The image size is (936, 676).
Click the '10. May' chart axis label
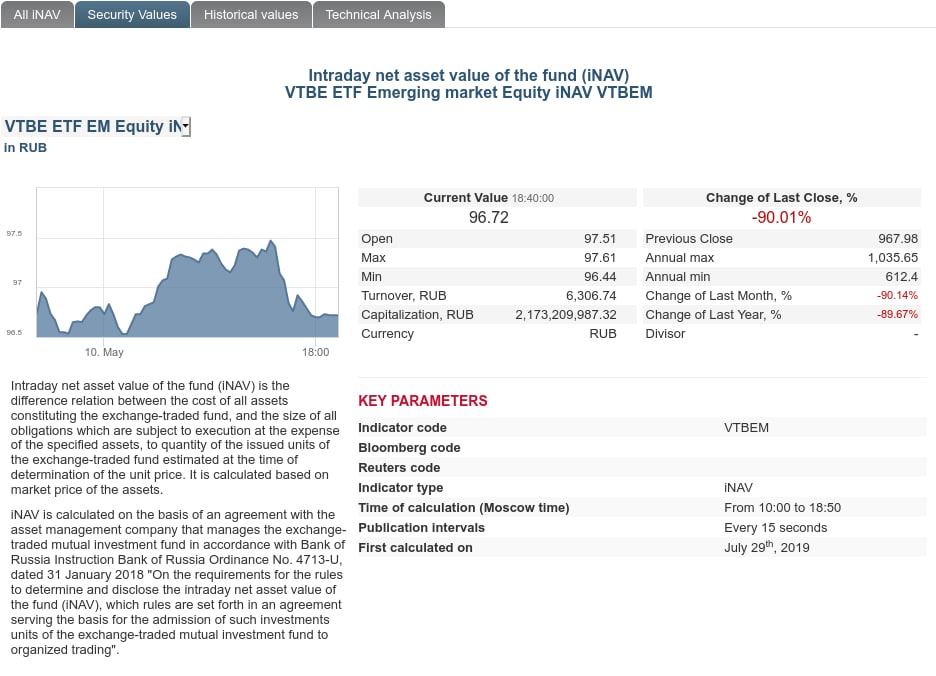coord(104,352)
